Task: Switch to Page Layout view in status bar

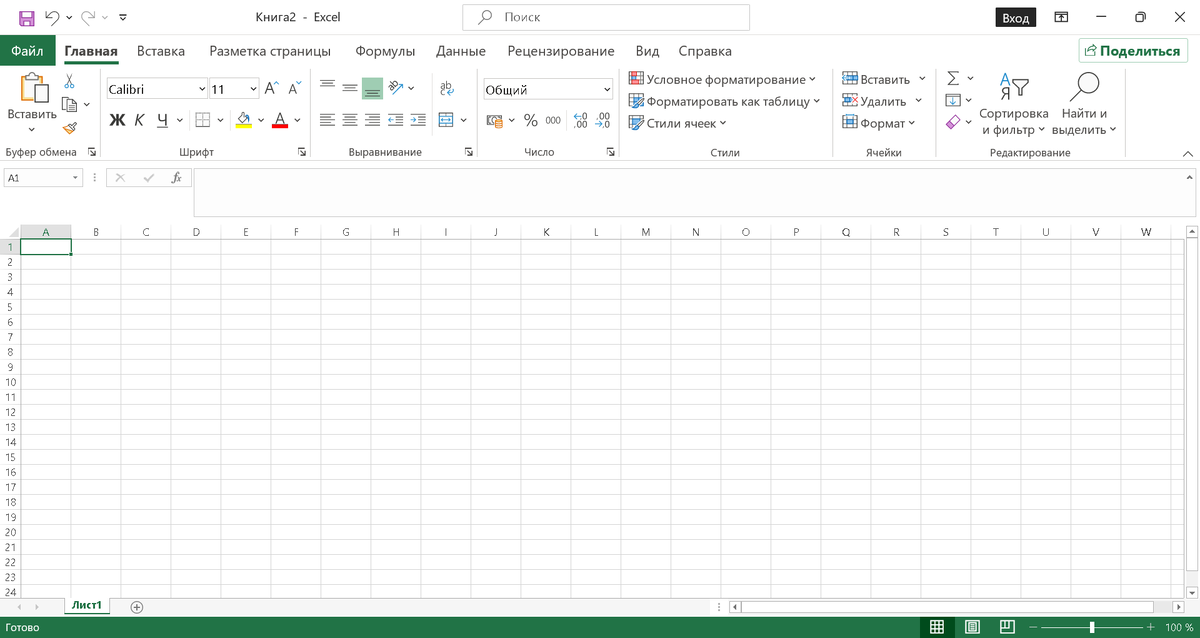Action: pos(972,627)
